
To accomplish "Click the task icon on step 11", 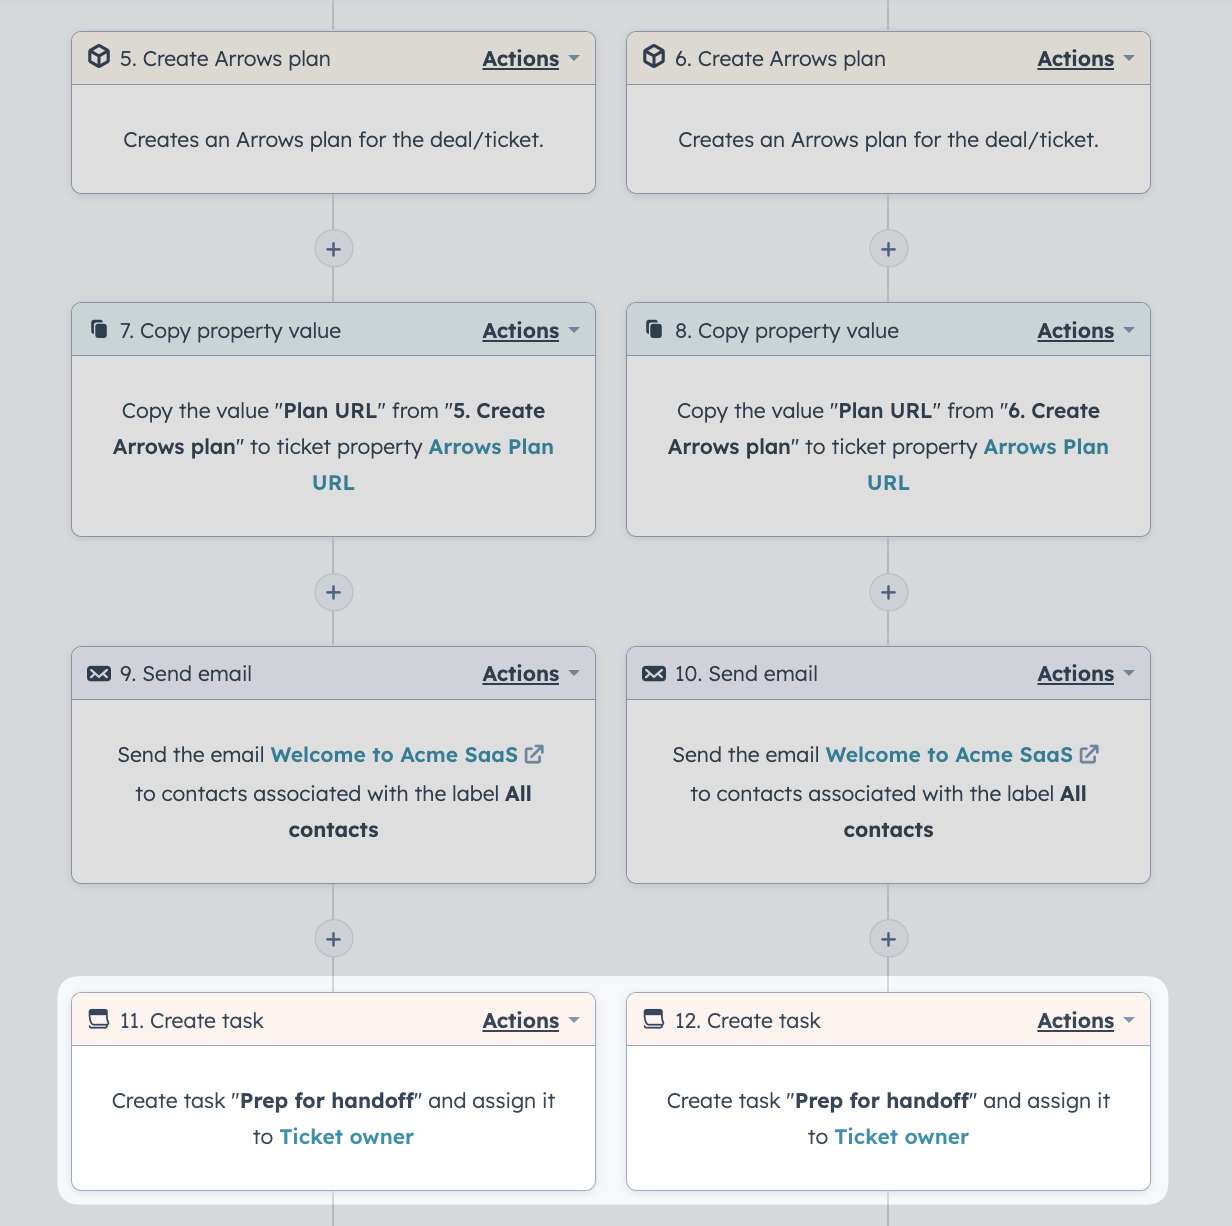I will [x=99, y=1019].
